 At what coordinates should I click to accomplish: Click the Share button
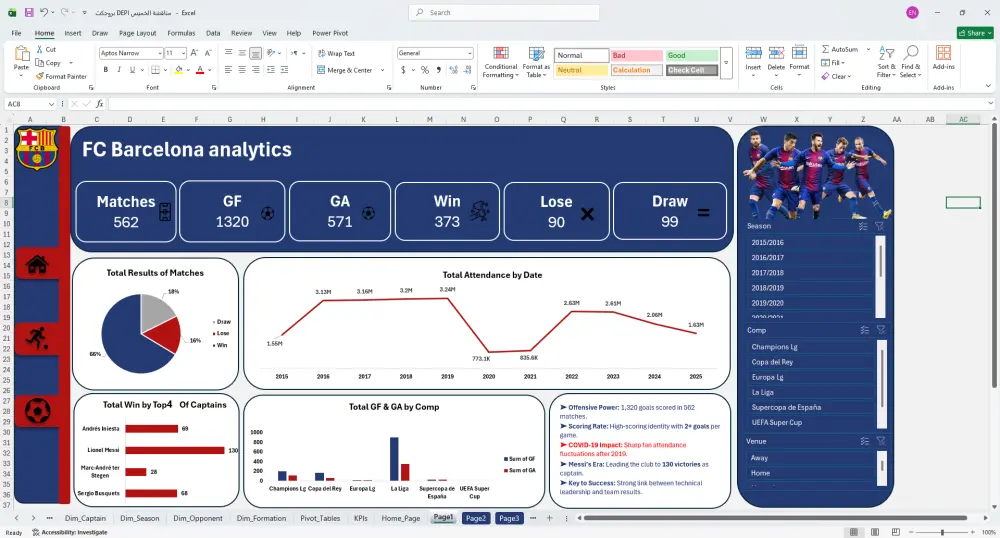[x=975, y=33]
